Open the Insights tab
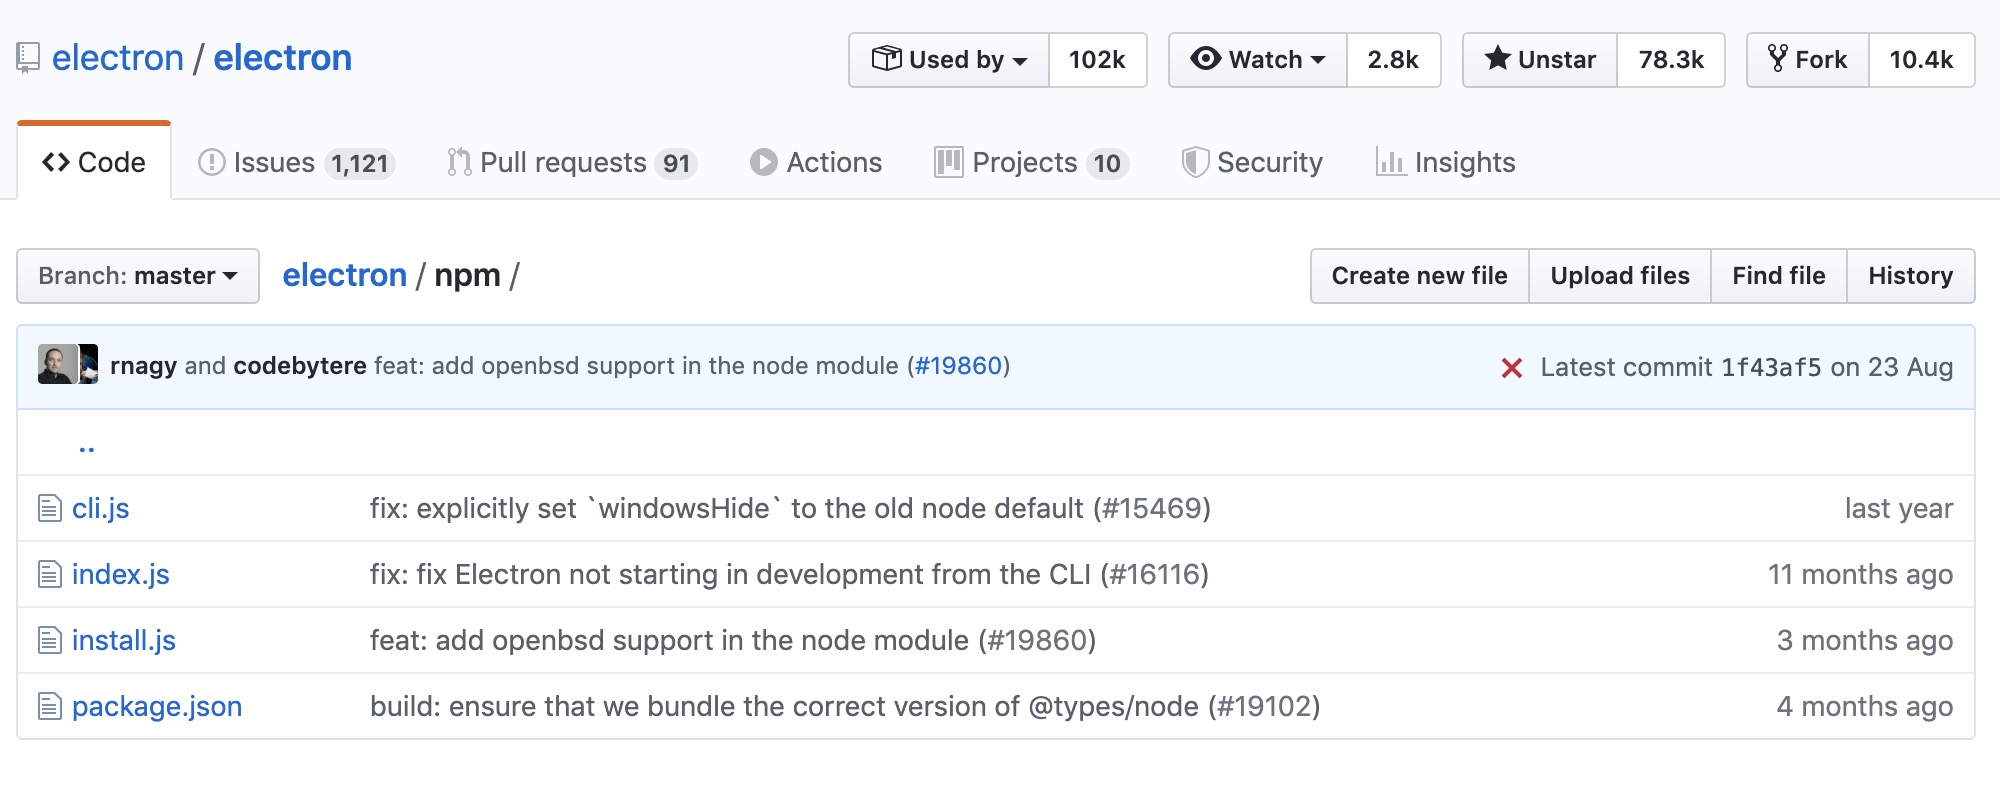Screen dimensions: 2000x796 point(1446,162)
